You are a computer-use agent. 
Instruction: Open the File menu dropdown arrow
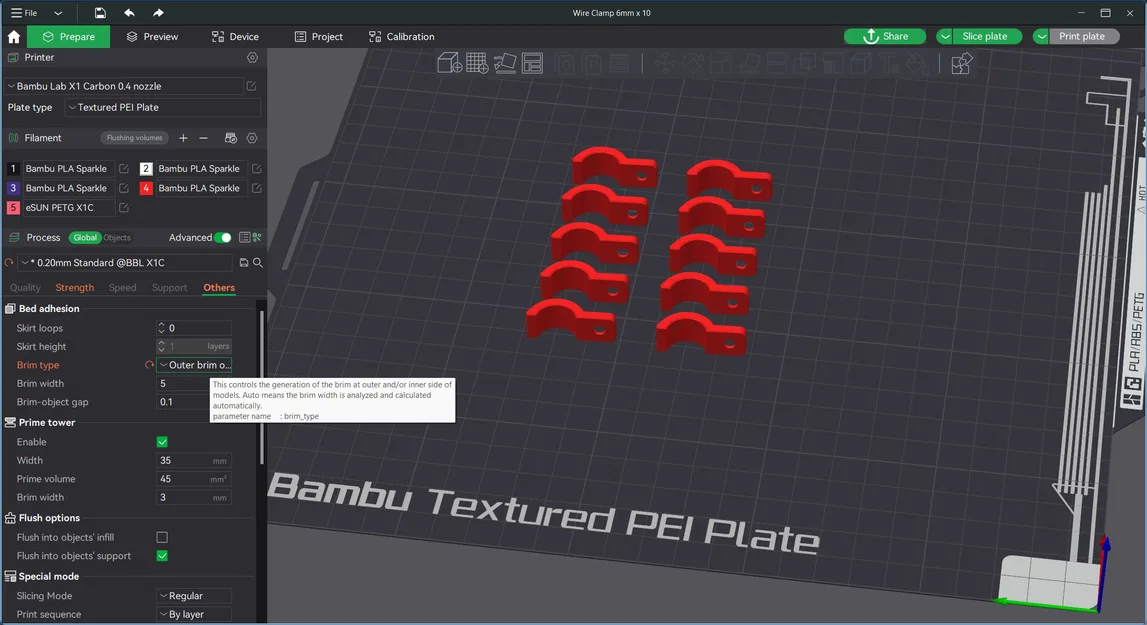tap(58, 13)
